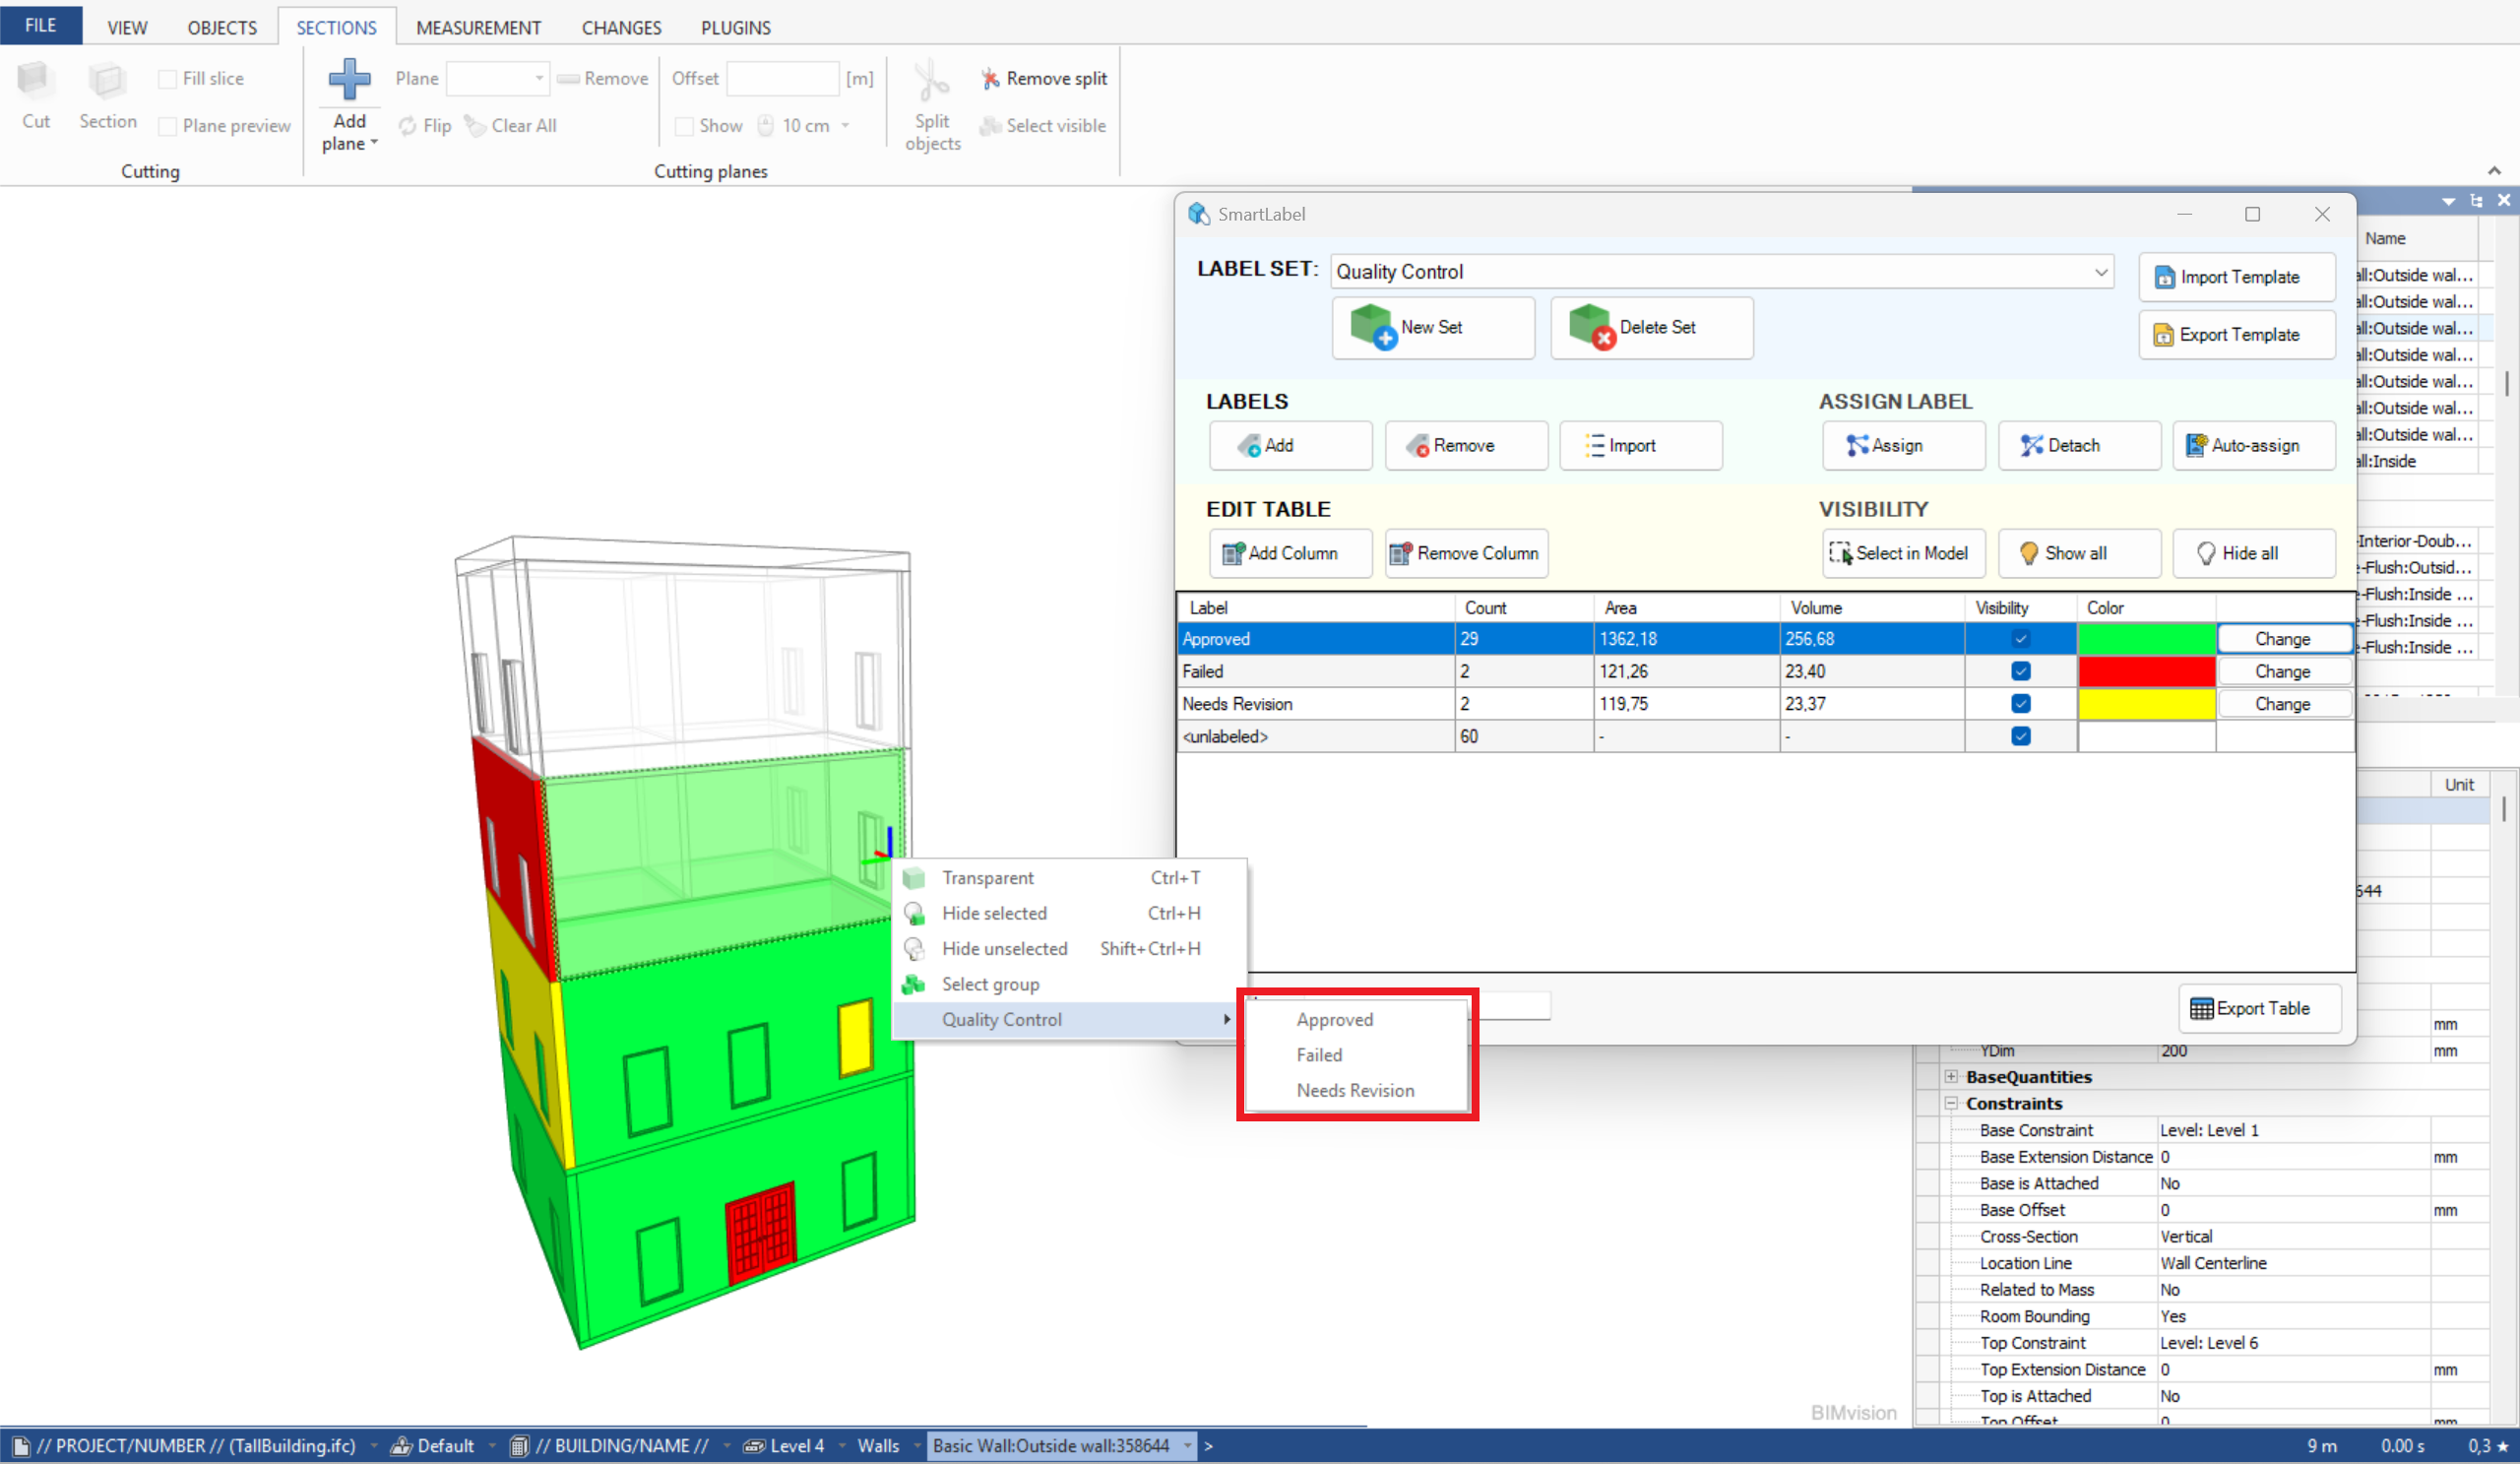This screenshot has width=2520, height=1464.
Task: Add a new label
Action: tap(1290, 445)
